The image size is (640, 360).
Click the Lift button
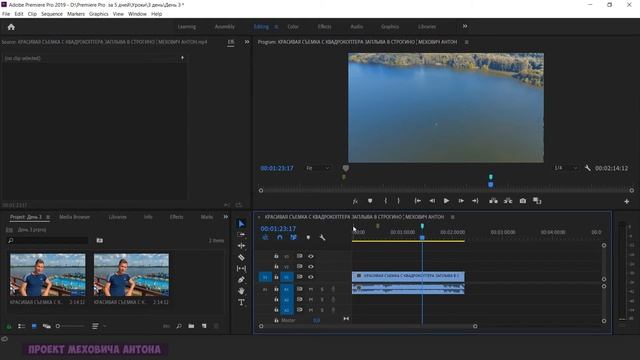tap(493, 201)
